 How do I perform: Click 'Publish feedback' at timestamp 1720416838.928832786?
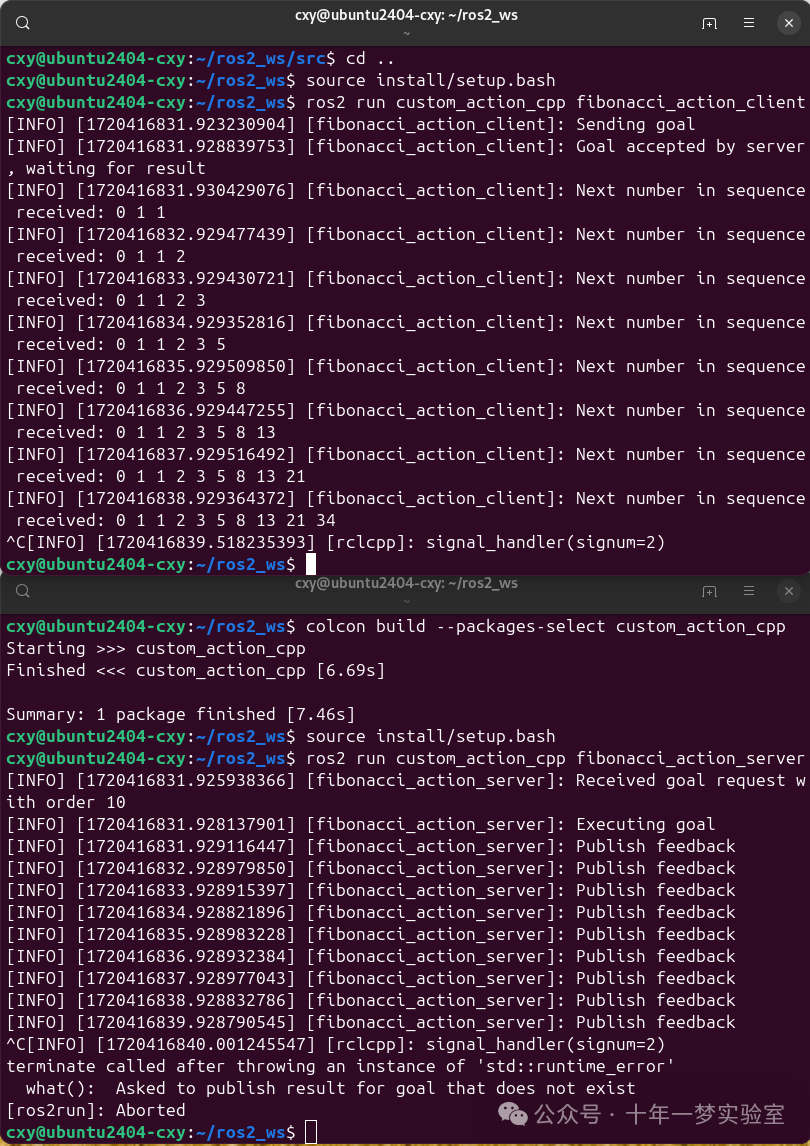(656, 1000)
